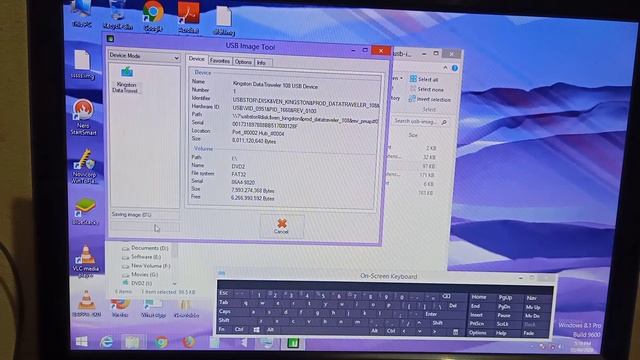Launch the Nero StartSmart desktop shortcut

pos(83,118)
